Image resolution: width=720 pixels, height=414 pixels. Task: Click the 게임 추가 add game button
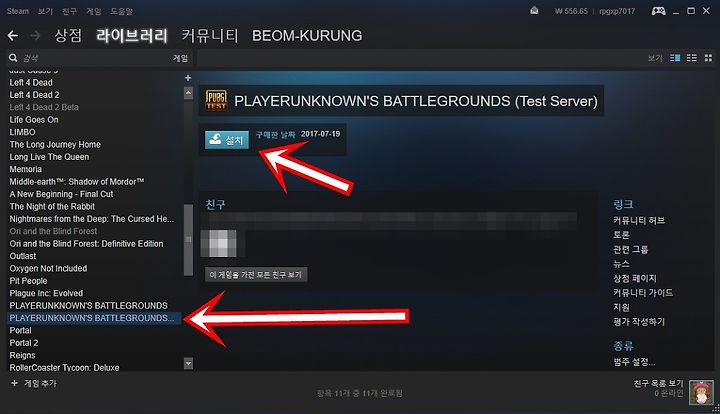(34, 383)
